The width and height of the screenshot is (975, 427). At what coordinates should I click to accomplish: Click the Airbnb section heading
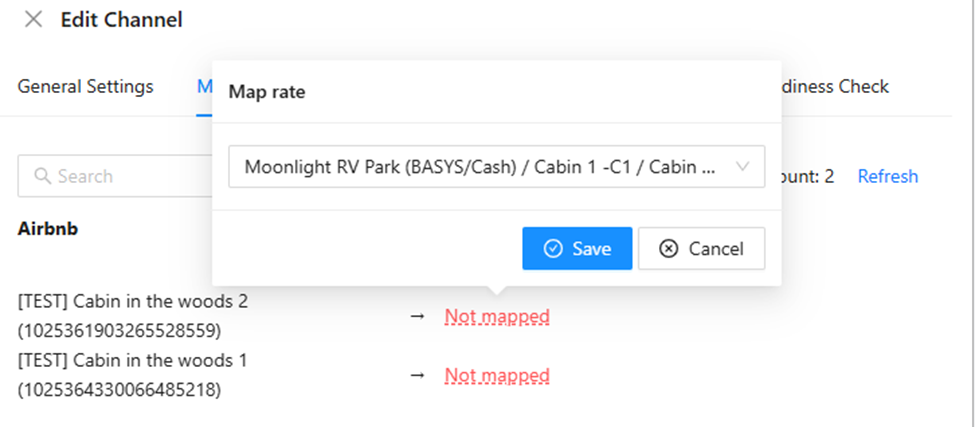[48, 229]
